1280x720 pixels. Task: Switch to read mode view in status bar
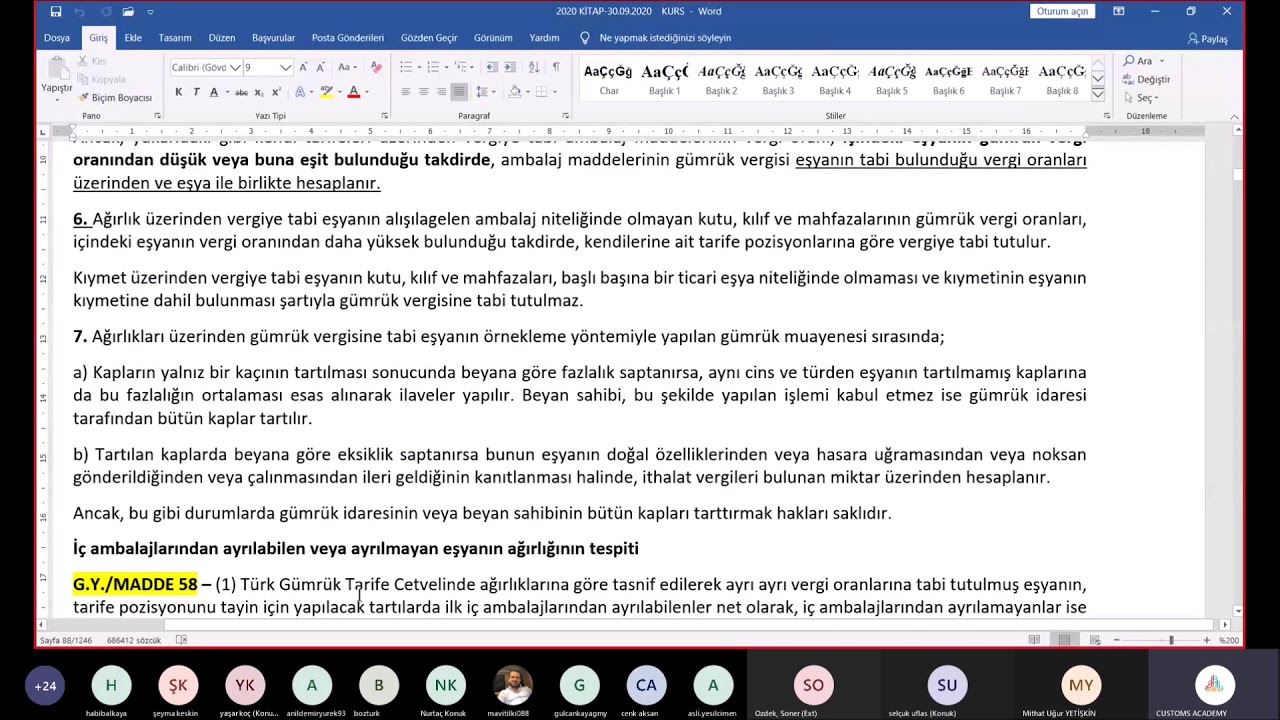click(1034, 640)
